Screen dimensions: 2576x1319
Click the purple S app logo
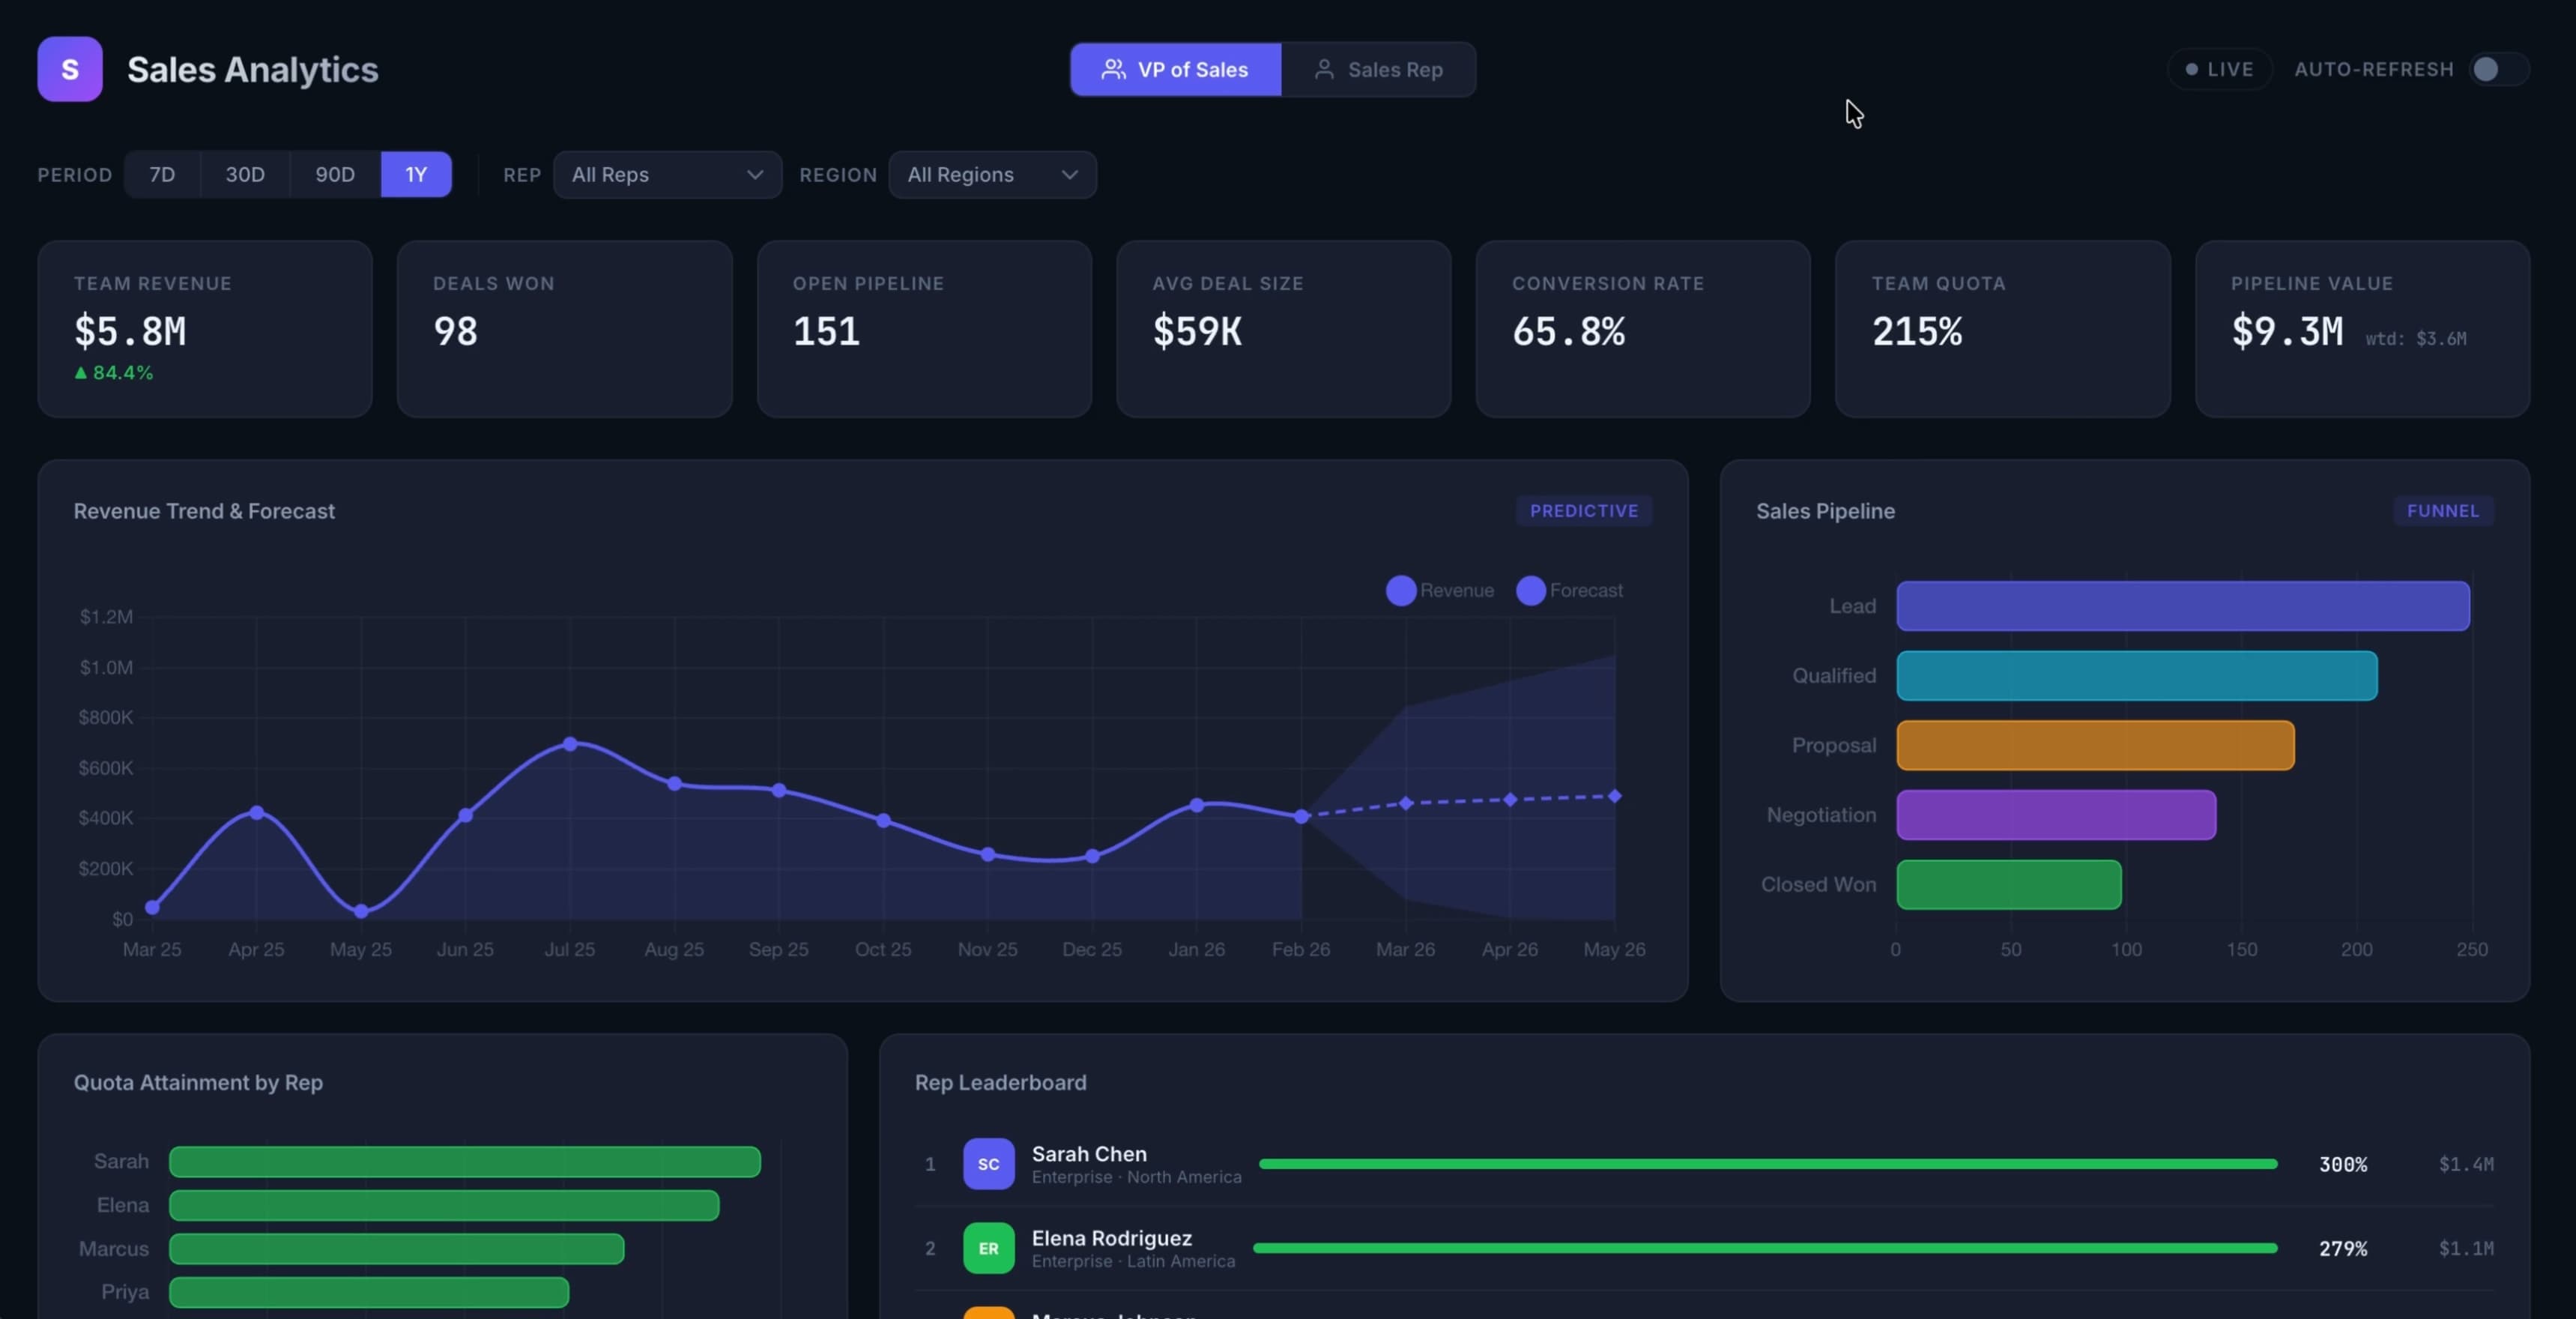coord(70,69)
